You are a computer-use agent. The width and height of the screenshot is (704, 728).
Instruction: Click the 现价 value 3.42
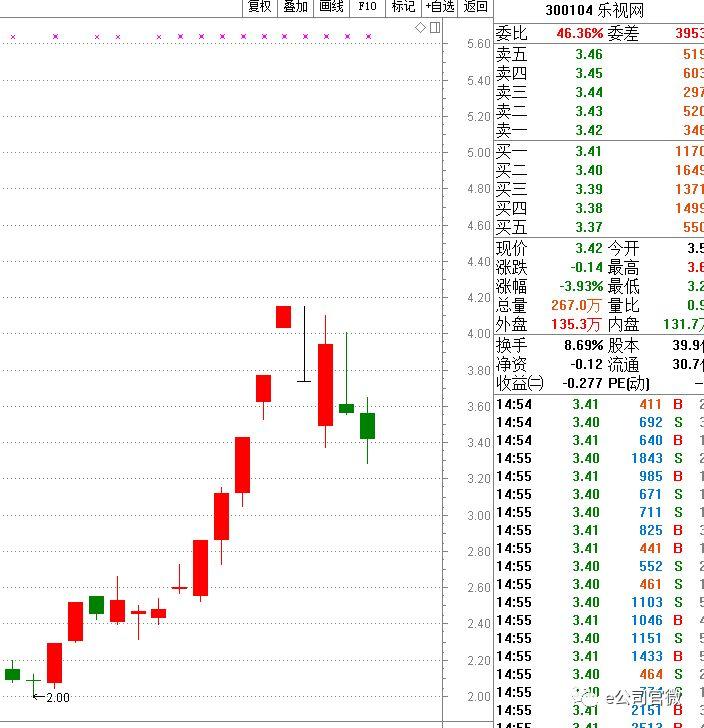[589, 248]
